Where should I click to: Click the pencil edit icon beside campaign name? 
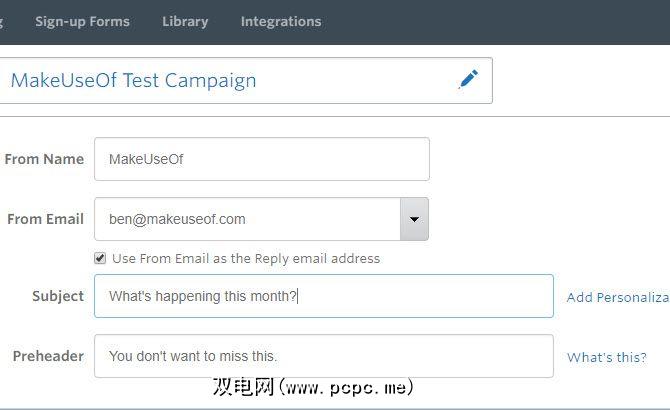(468, 79)
